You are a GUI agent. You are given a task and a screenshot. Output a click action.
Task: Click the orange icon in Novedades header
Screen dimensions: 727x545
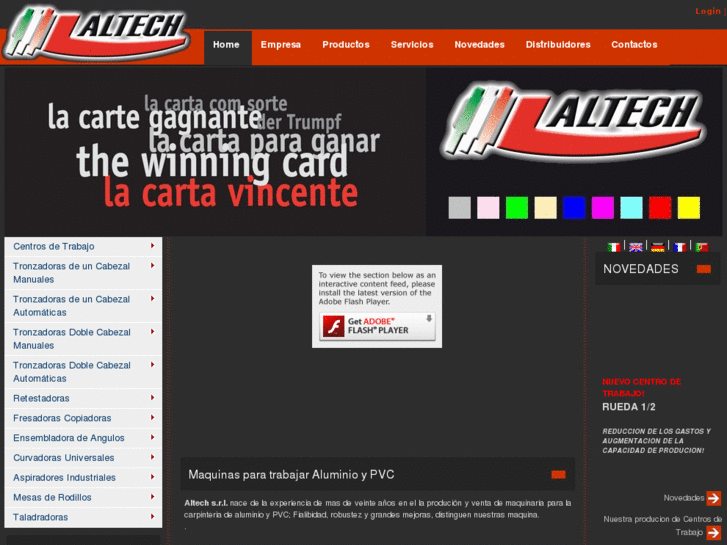[703, 269]
